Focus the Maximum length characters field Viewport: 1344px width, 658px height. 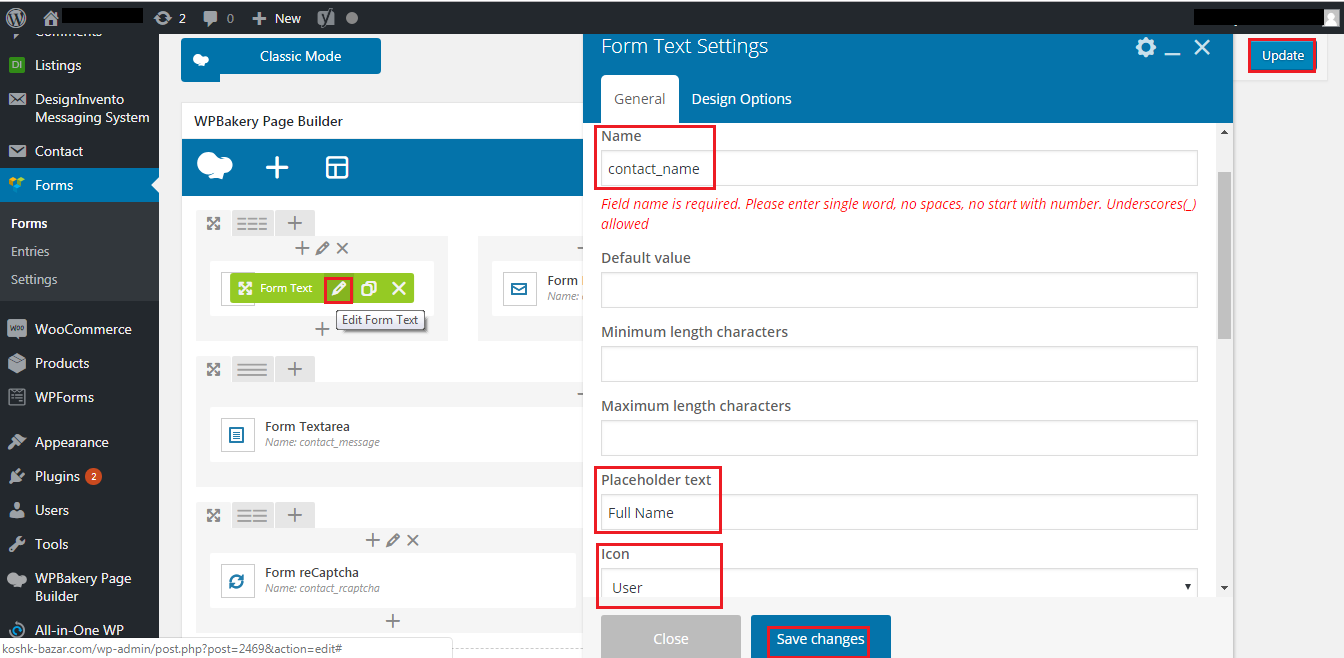[x=899, y=438]
